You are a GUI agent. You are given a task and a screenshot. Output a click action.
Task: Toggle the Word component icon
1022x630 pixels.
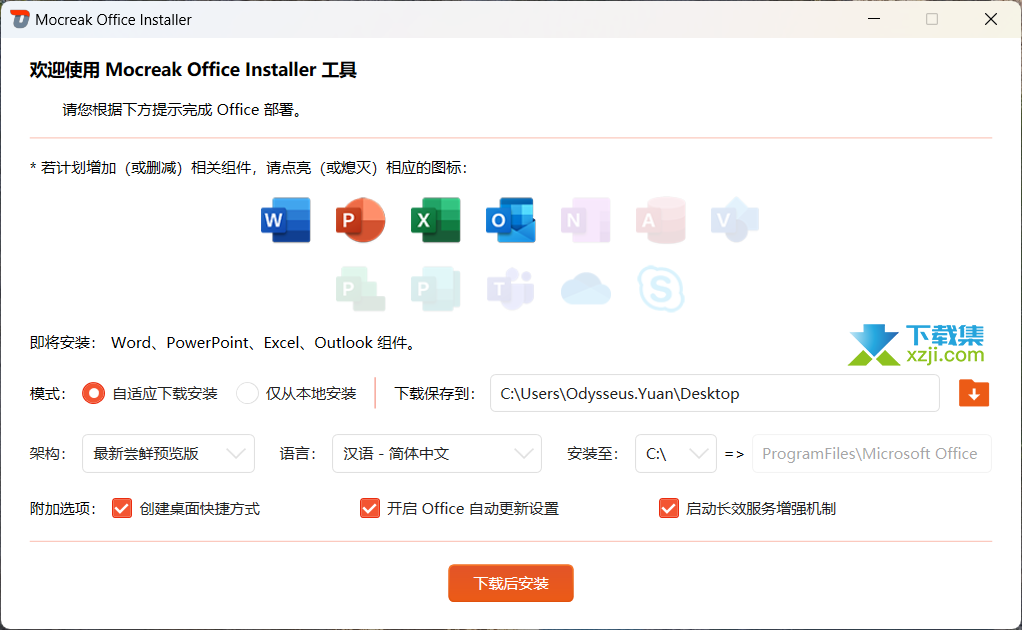pyautogui.click(x=285, y=220)
